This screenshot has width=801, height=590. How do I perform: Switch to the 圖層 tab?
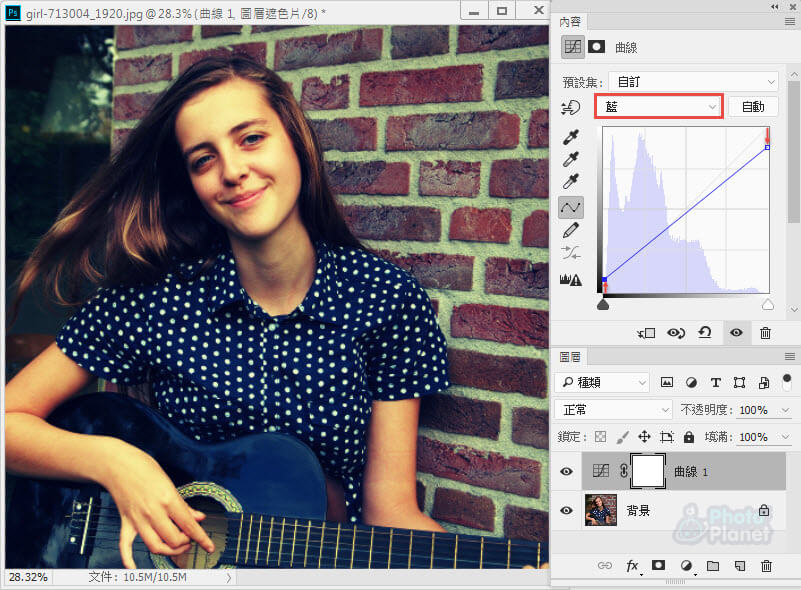(x=570, y=357)
